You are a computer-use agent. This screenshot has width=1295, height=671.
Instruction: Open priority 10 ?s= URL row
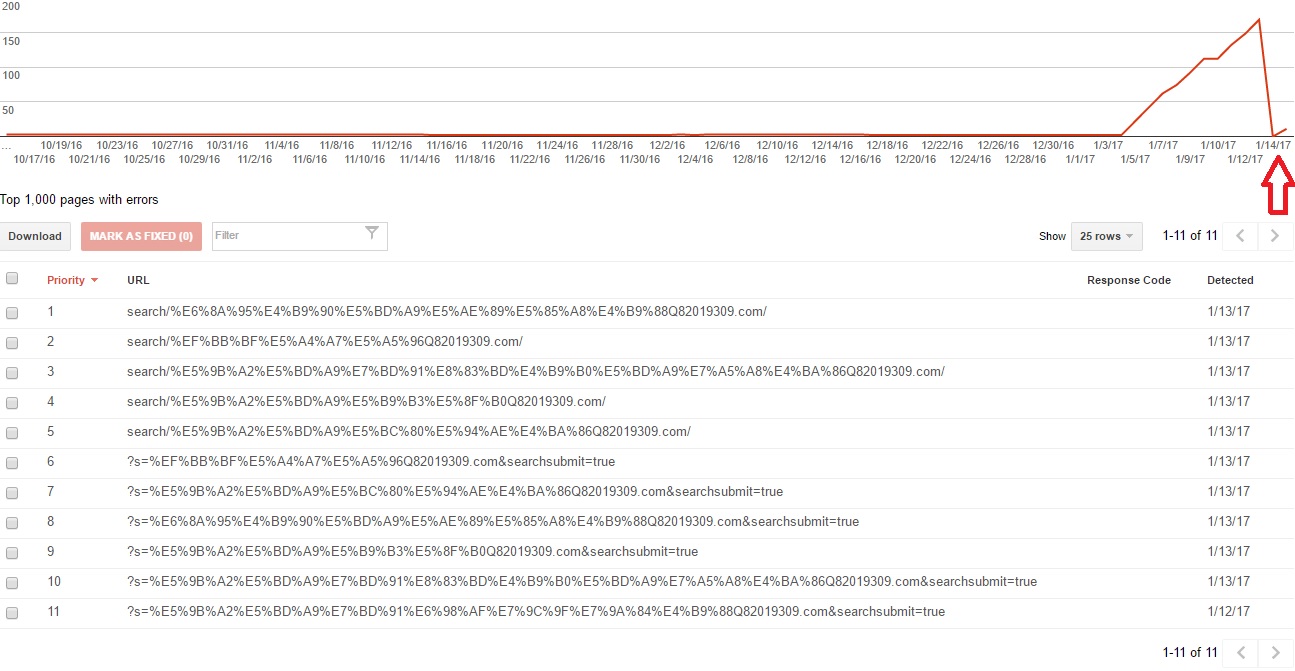[582, 582]
